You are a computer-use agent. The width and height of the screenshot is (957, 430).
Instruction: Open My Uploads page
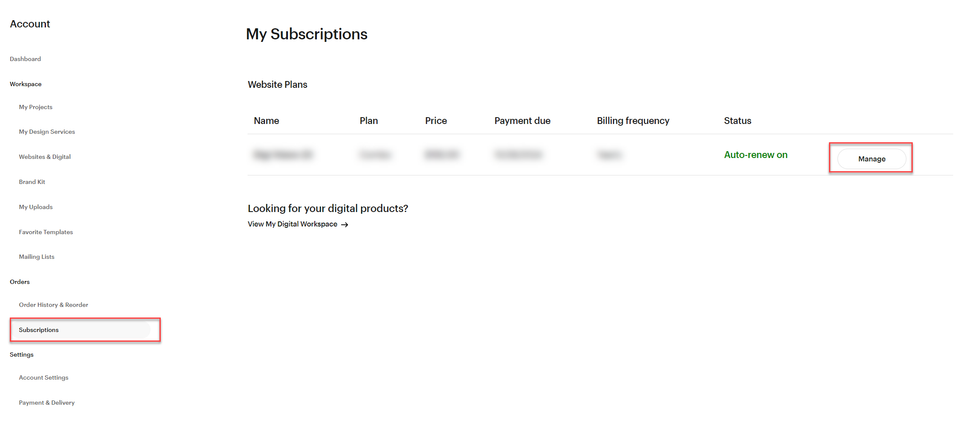tap(36, 207)
